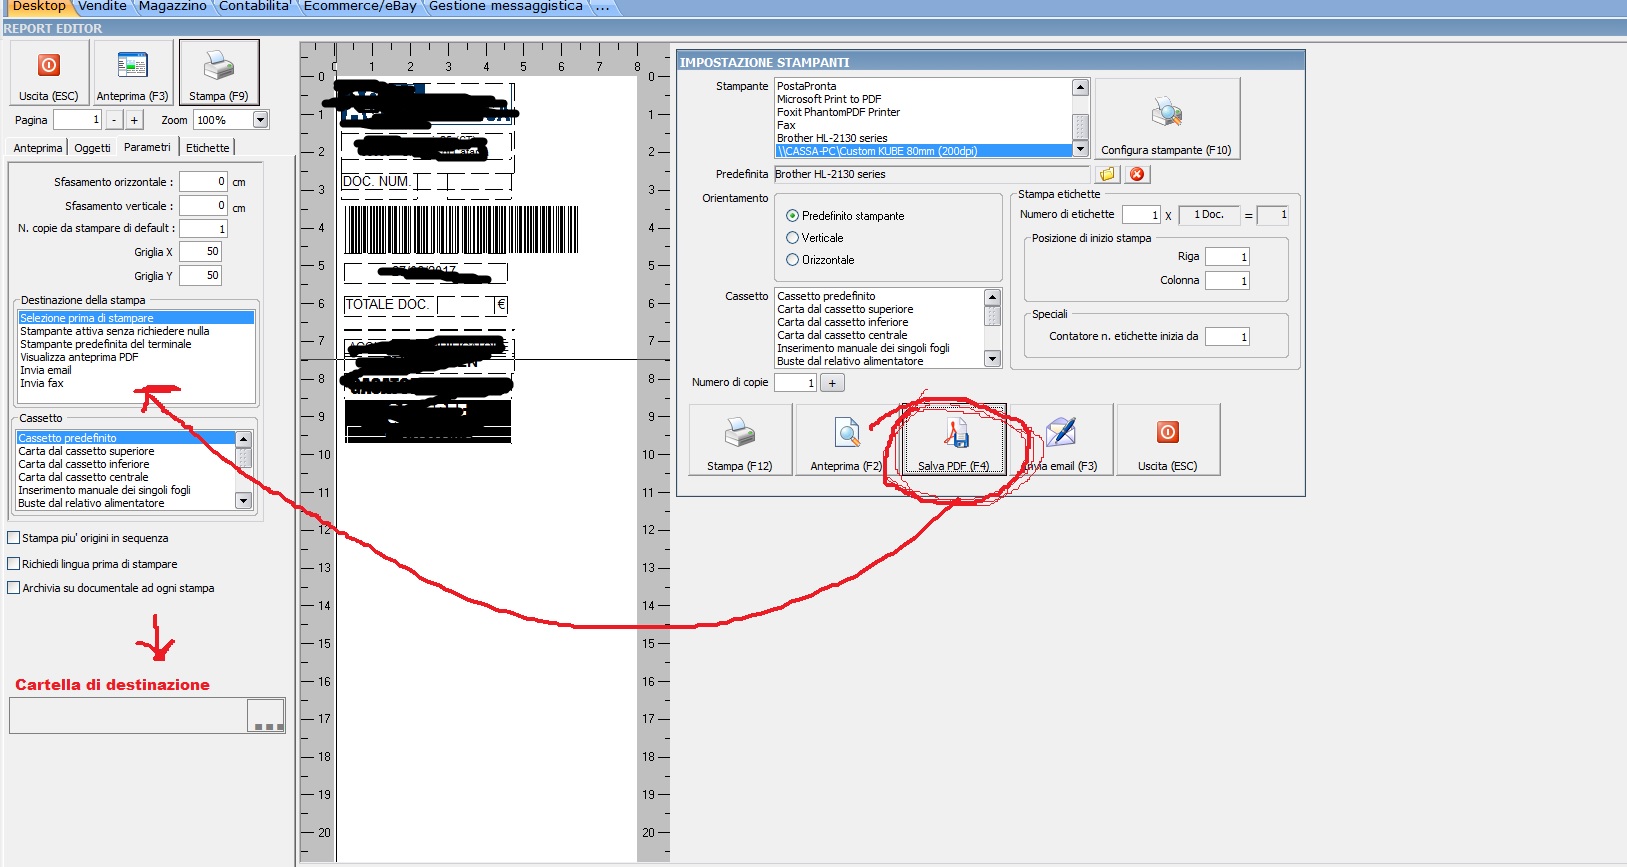
Task: Click Riga input field
Action: pos(1227,257)
